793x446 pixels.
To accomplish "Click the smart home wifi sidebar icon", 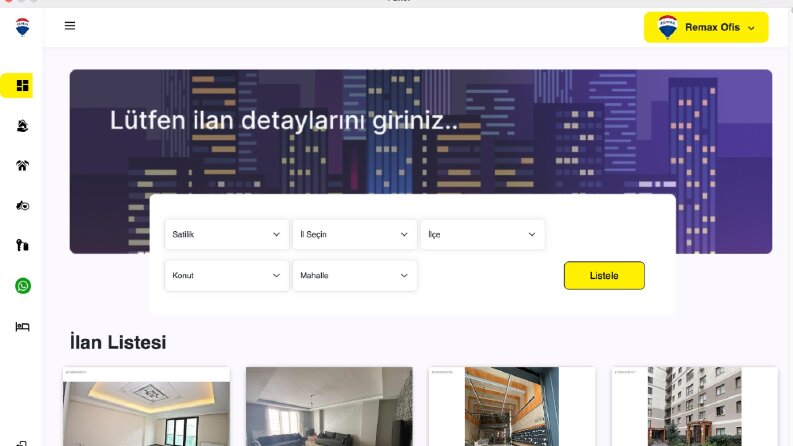I will pos(22,165).
